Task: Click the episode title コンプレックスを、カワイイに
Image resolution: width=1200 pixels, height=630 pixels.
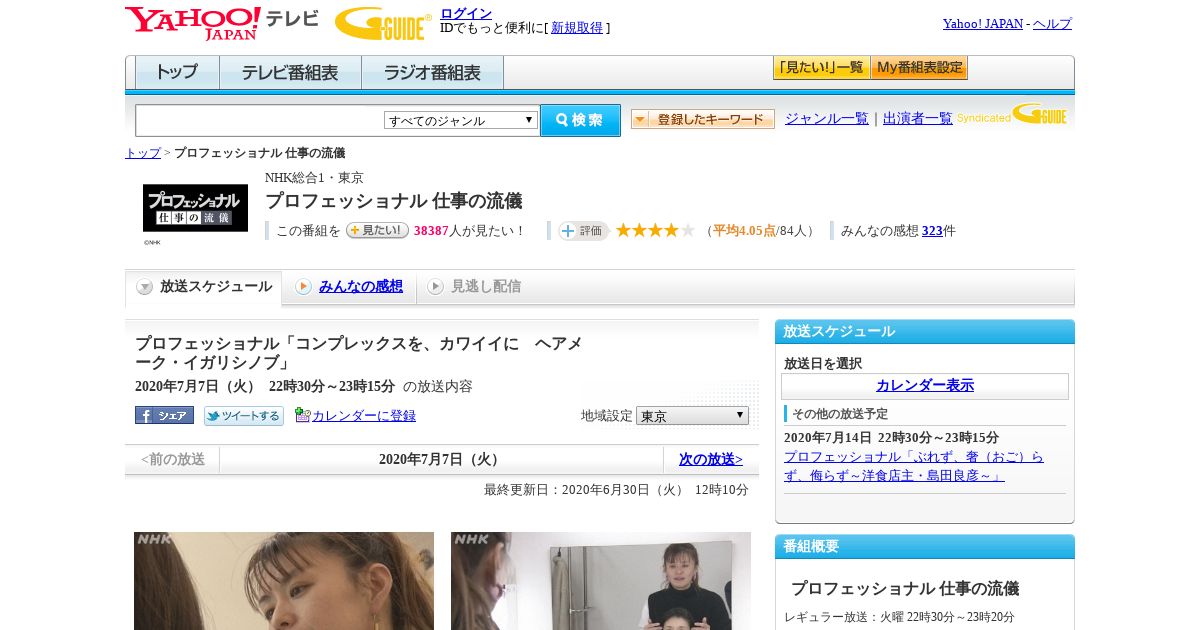Action: [358, 353]
